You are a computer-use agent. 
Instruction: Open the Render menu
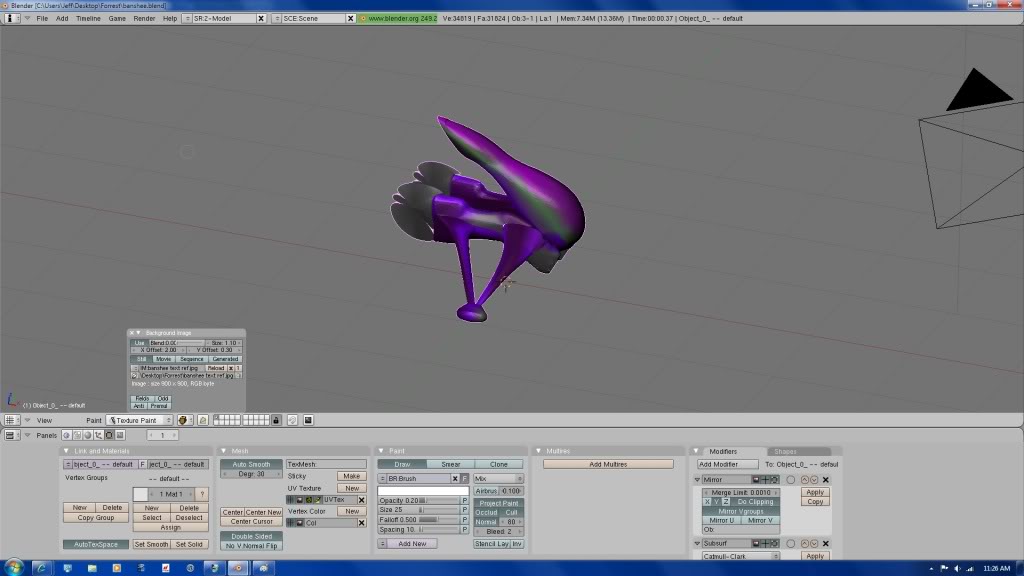[x=144, y=18]
